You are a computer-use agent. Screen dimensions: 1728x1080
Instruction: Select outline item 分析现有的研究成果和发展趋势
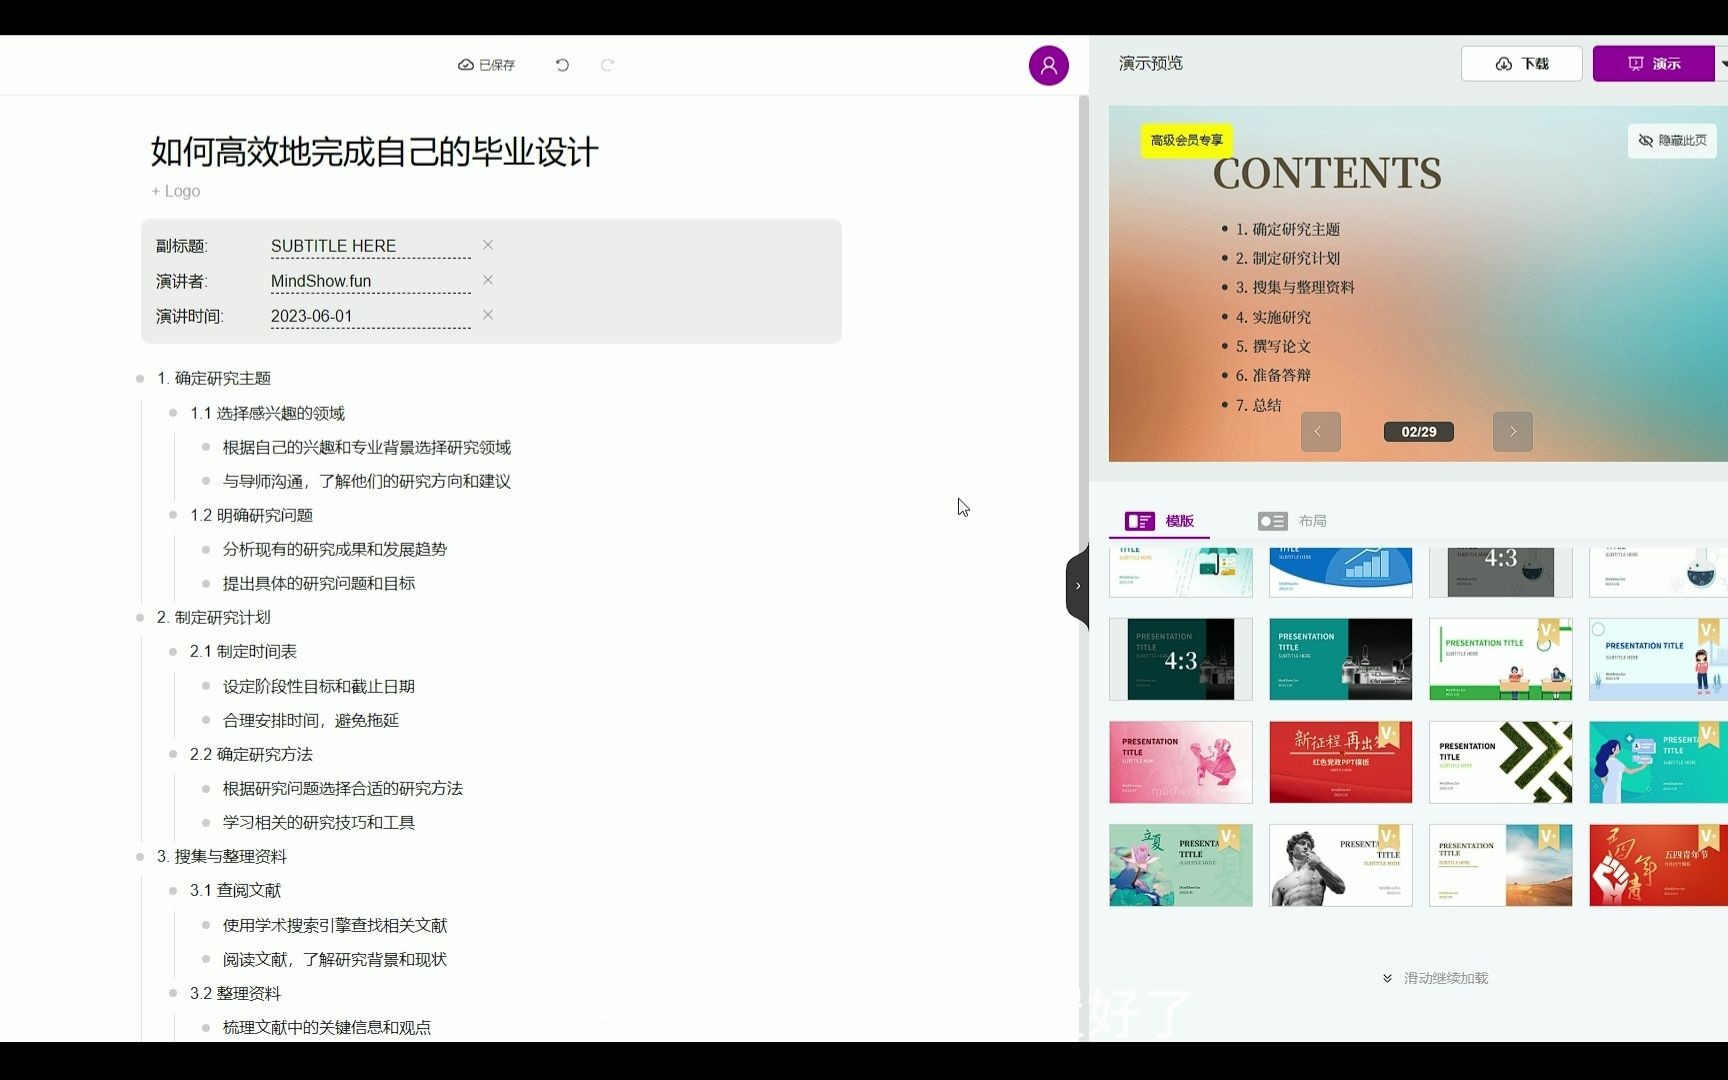click(335, 549)
